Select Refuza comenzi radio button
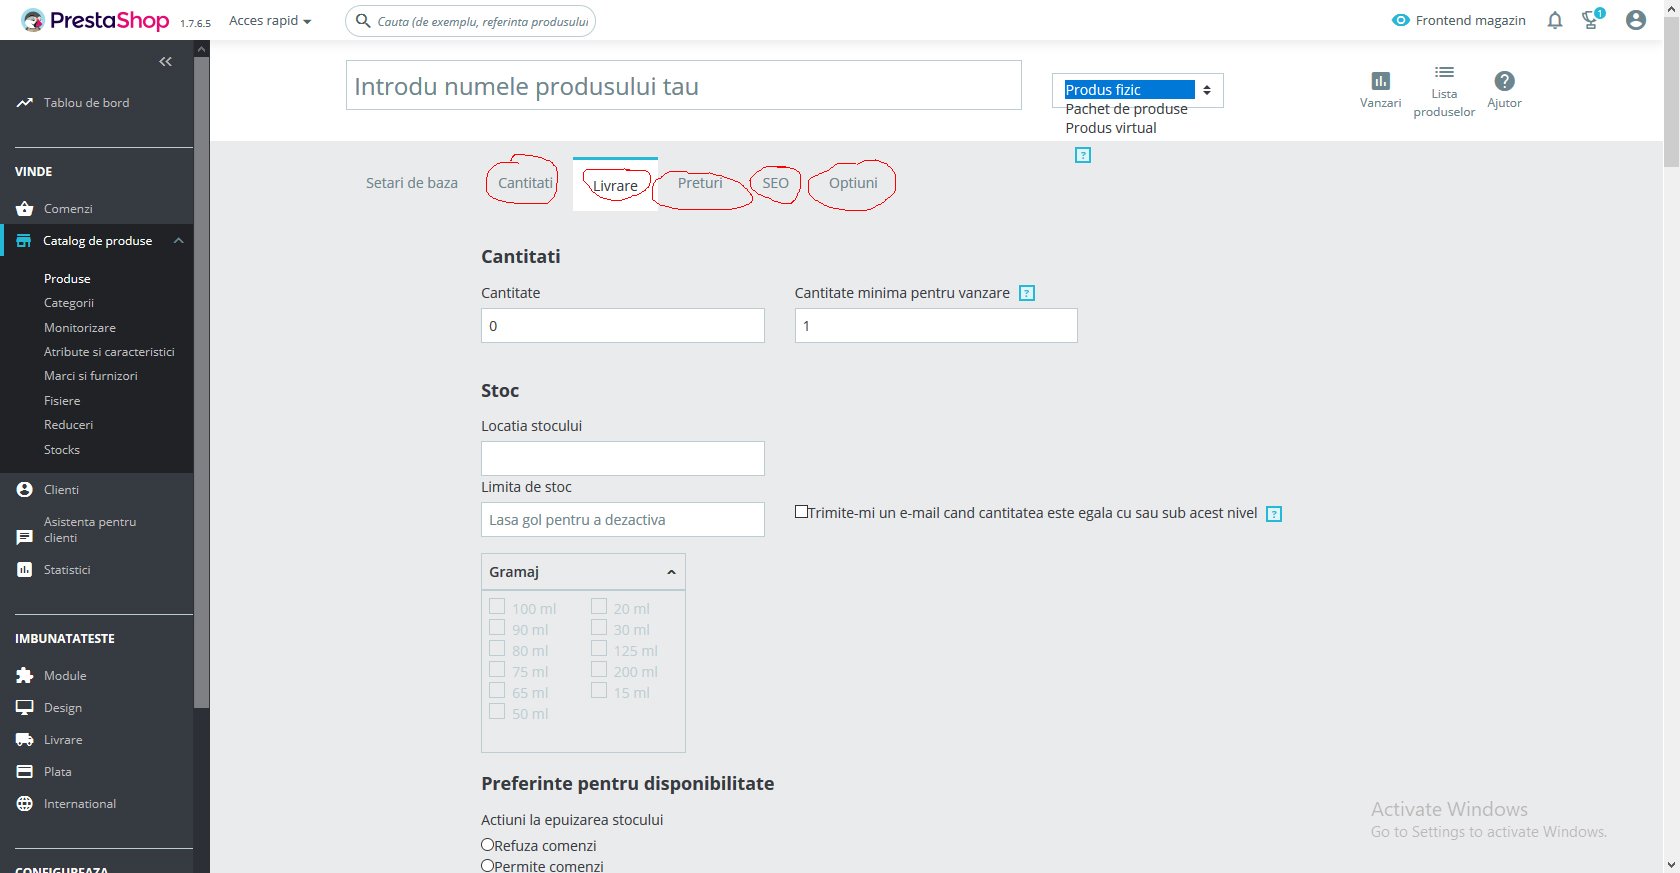 click(488, 844)
